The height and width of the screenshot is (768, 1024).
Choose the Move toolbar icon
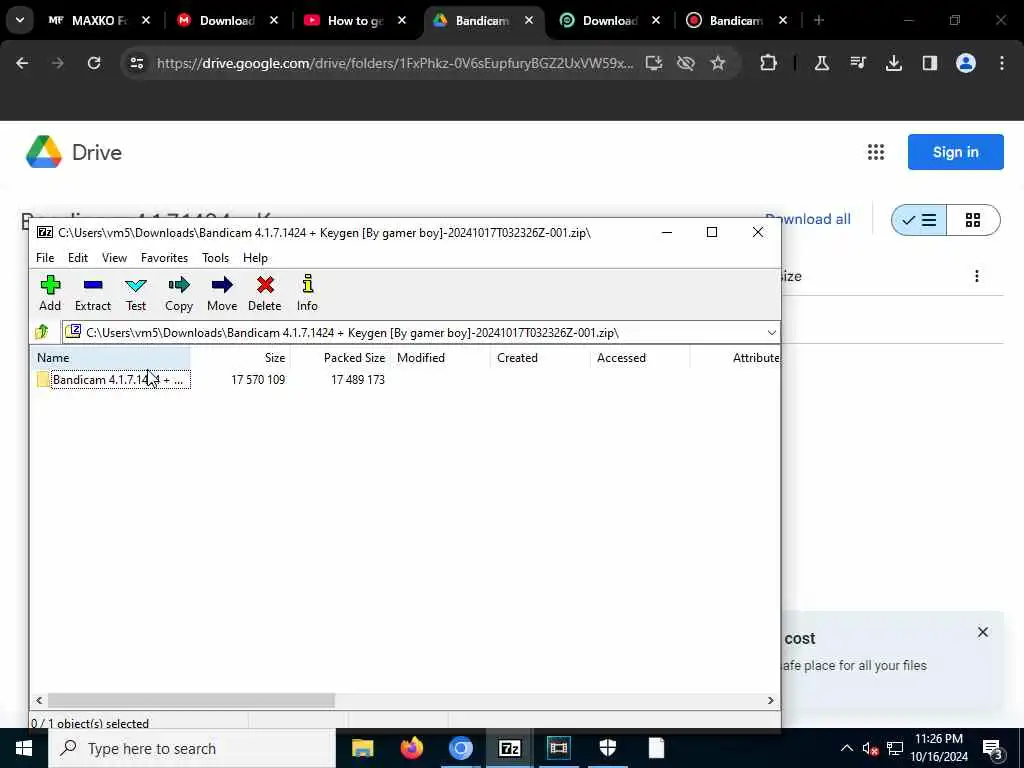222,293
